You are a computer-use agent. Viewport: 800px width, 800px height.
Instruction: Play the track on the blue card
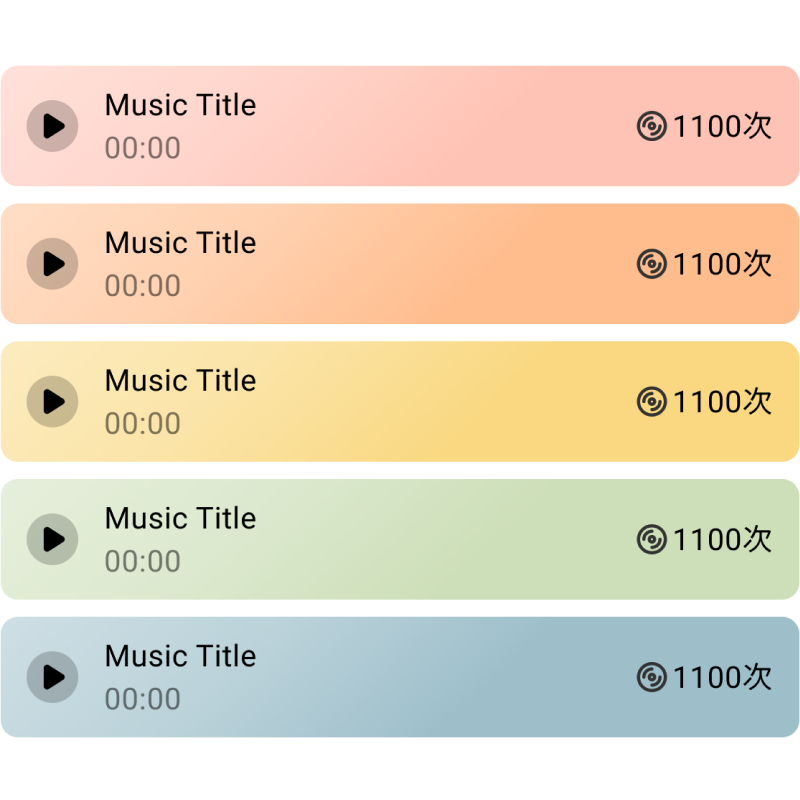pos(53,677)
